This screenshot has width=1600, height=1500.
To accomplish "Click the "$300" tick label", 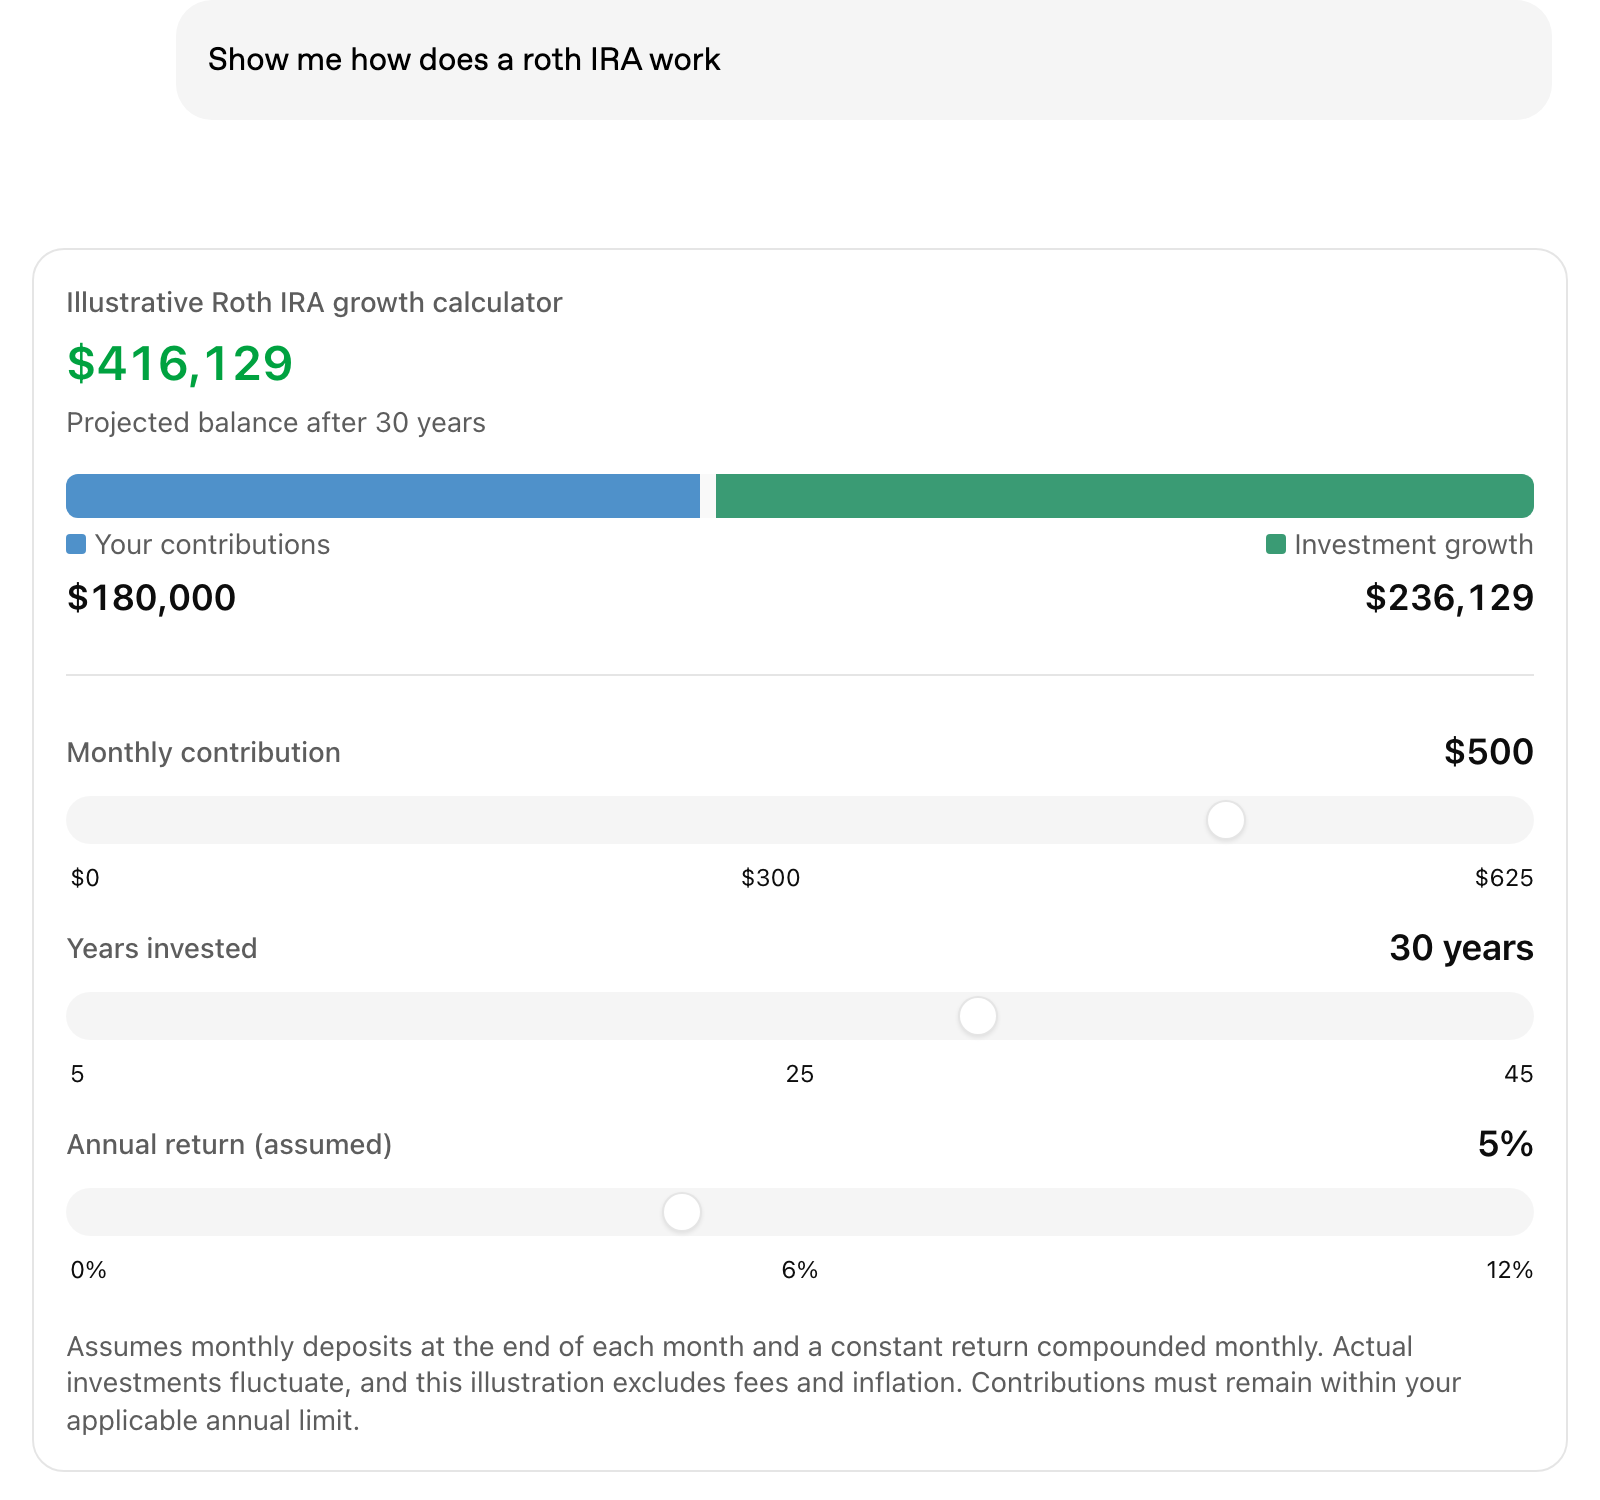I will coord(770,878).
